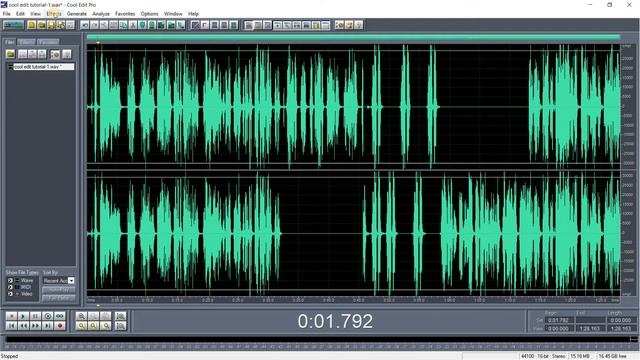This screenshot has width=640, height=360.
Task: Click the View Length time field
Action: pyautogui.click(x=621, y=328)
